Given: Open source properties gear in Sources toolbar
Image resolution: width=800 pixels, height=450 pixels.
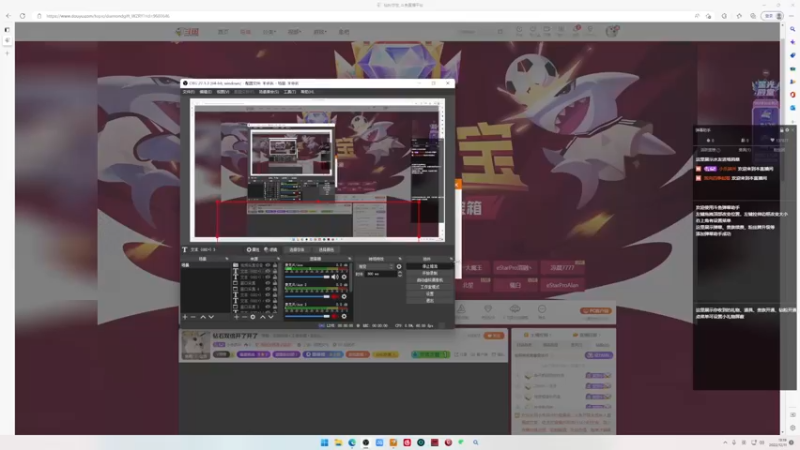Looking at the screenshot, I should 253,317.
